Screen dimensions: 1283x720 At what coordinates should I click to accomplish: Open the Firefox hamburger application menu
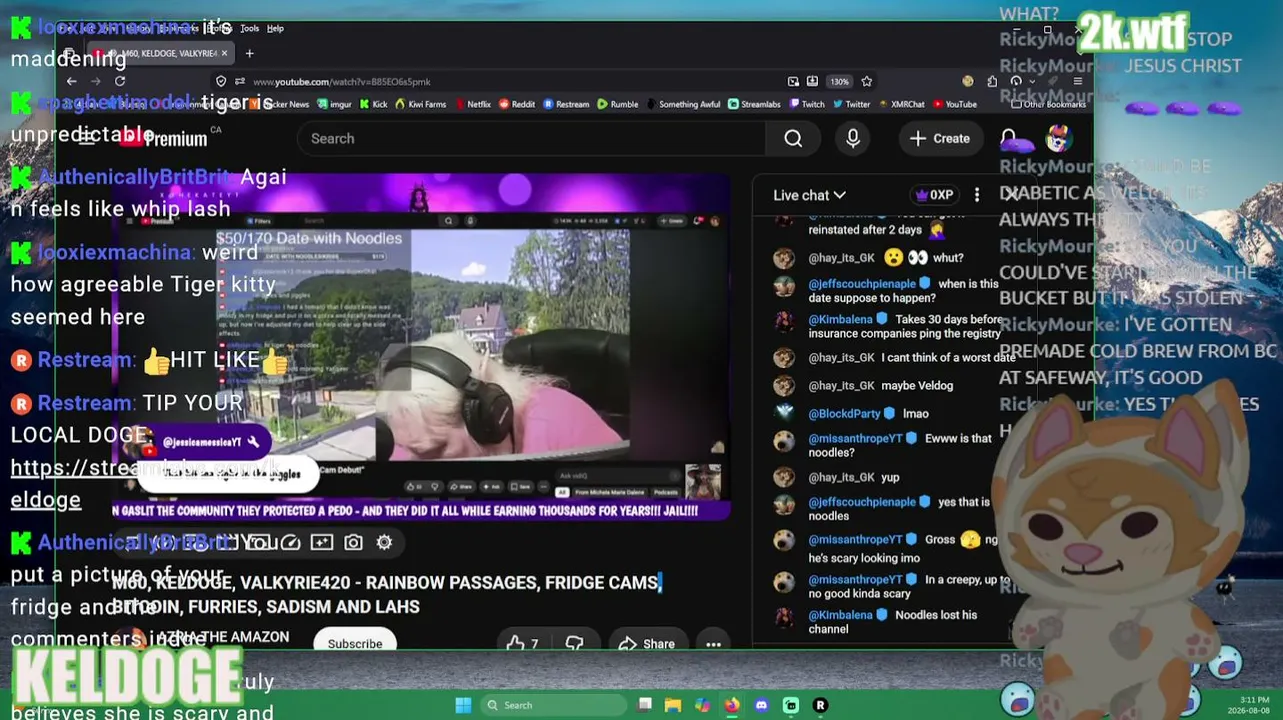click(1077, 81)
